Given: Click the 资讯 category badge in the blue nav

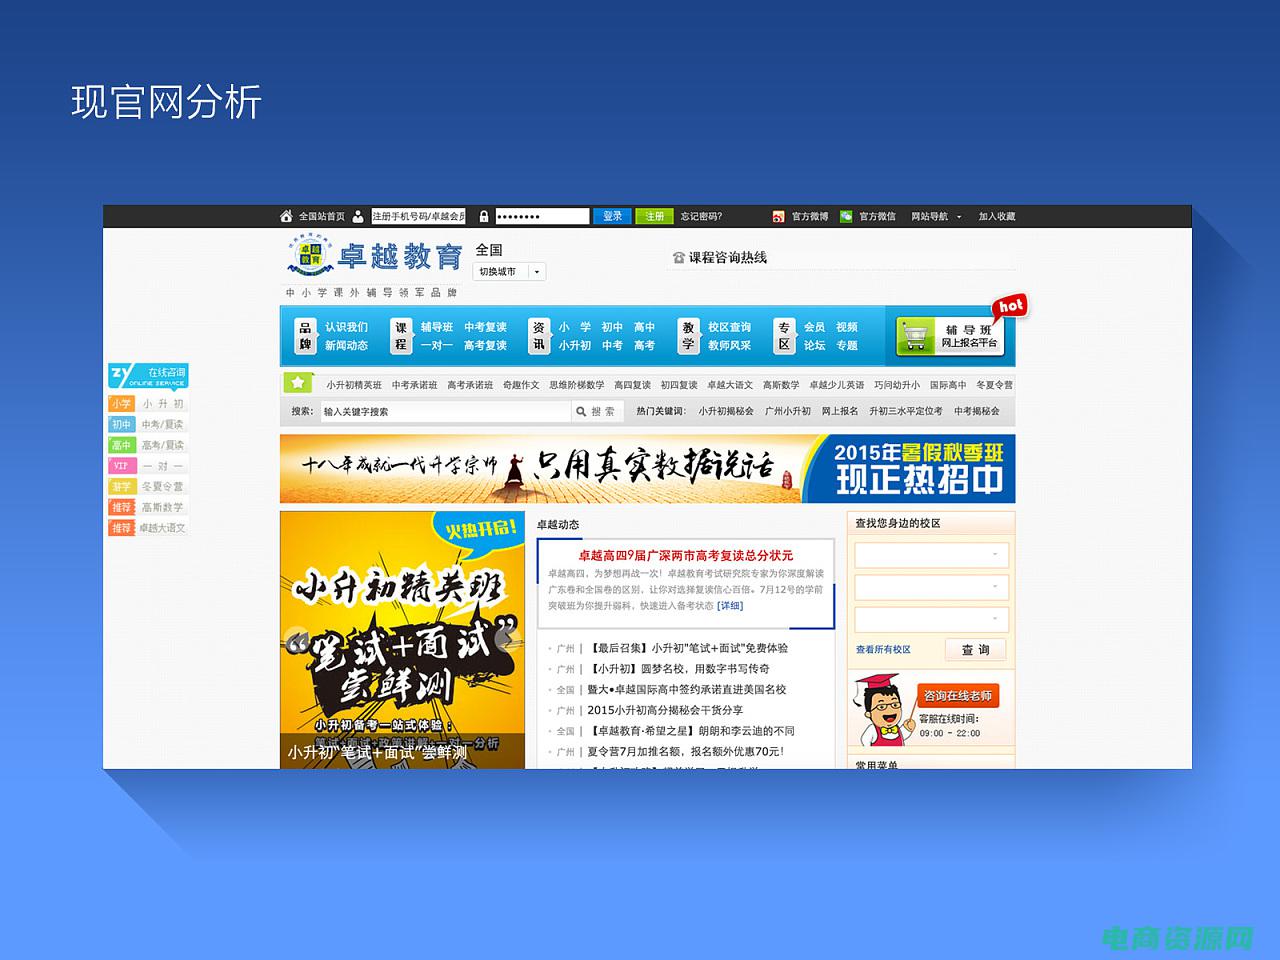Looking at the screenshot, I should (538, 336).
